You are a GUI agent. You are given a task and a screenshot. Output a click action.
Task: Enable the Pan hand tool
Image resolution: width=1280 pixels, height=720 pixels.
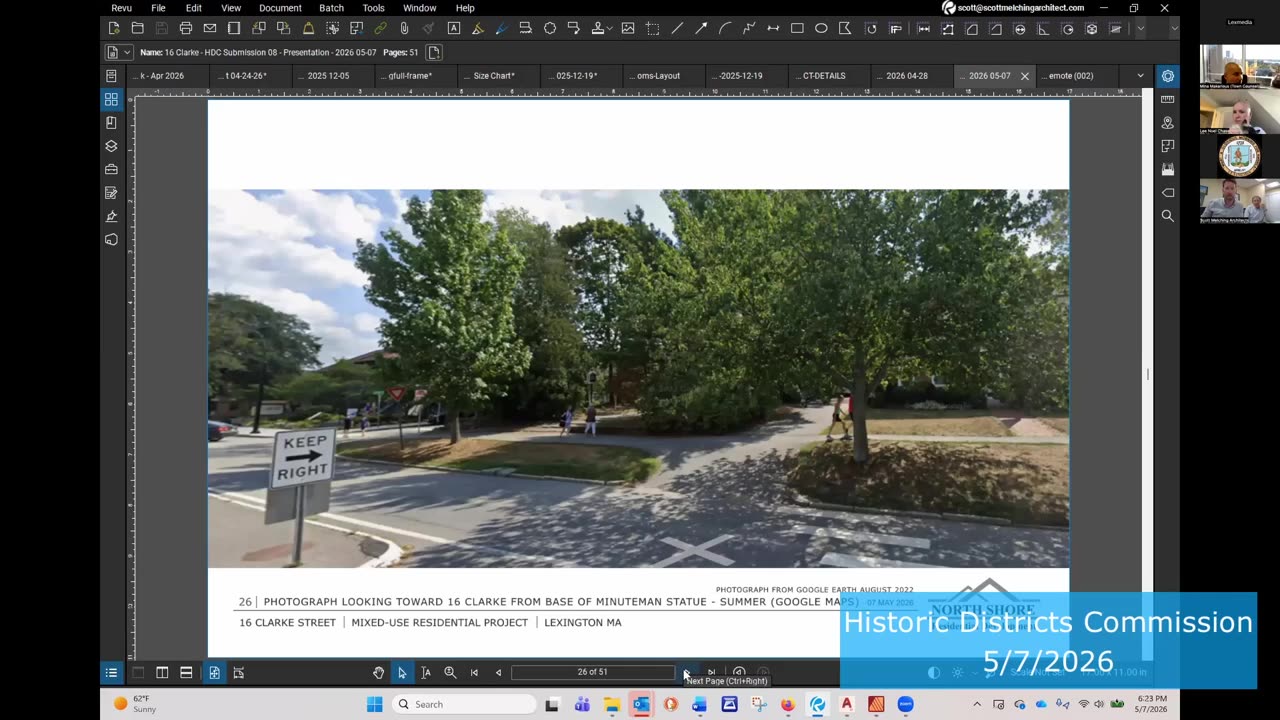tap(378, 673)
